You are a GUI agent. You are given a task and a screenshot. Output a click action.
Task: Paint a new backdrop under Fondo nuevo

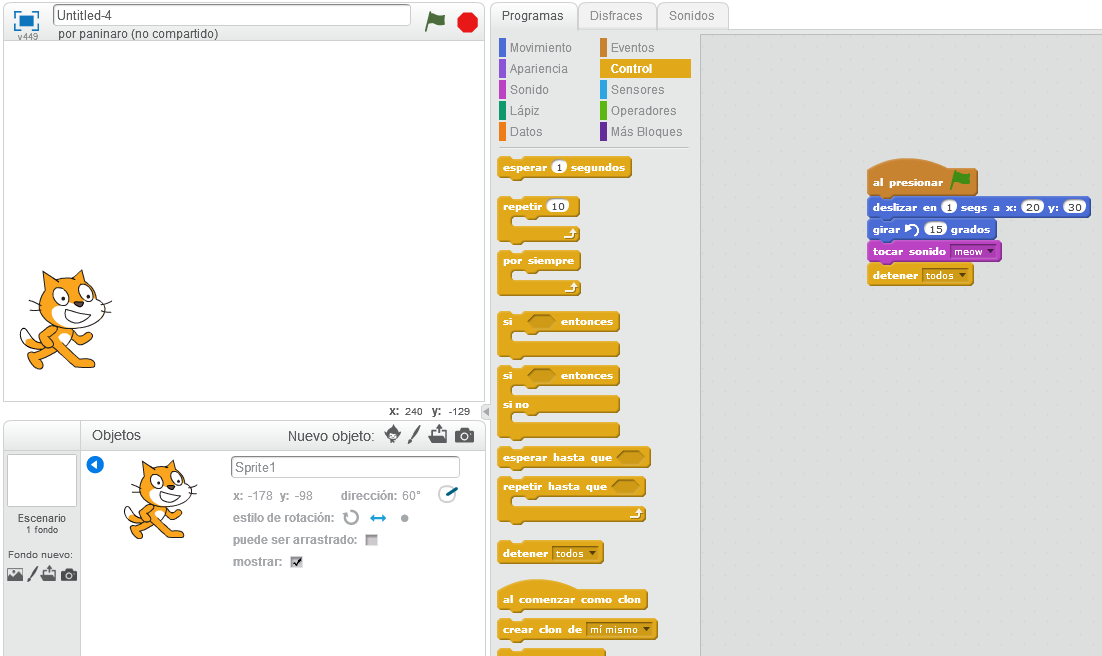(33, 573)
